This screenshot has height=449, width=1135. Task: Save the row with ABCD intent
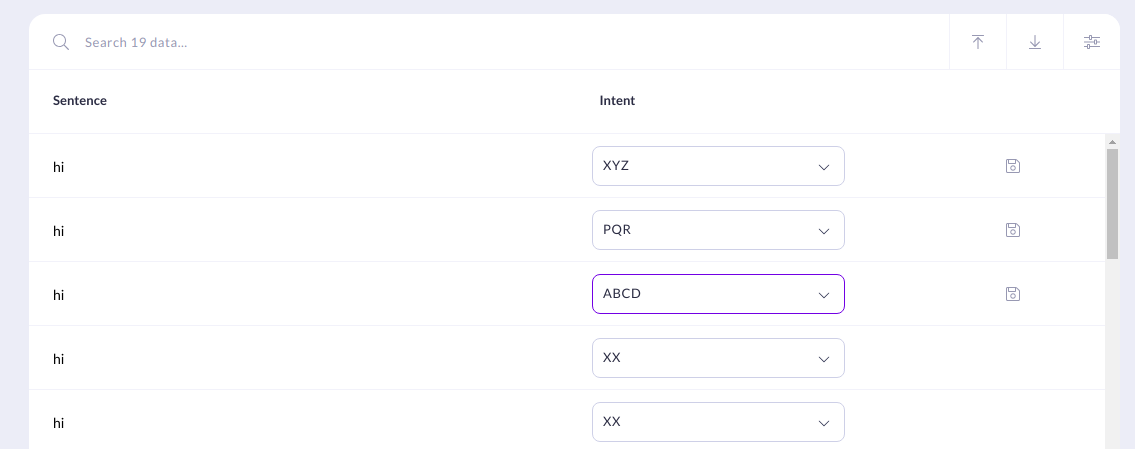pyautogui.click(x=1013, y=293)
